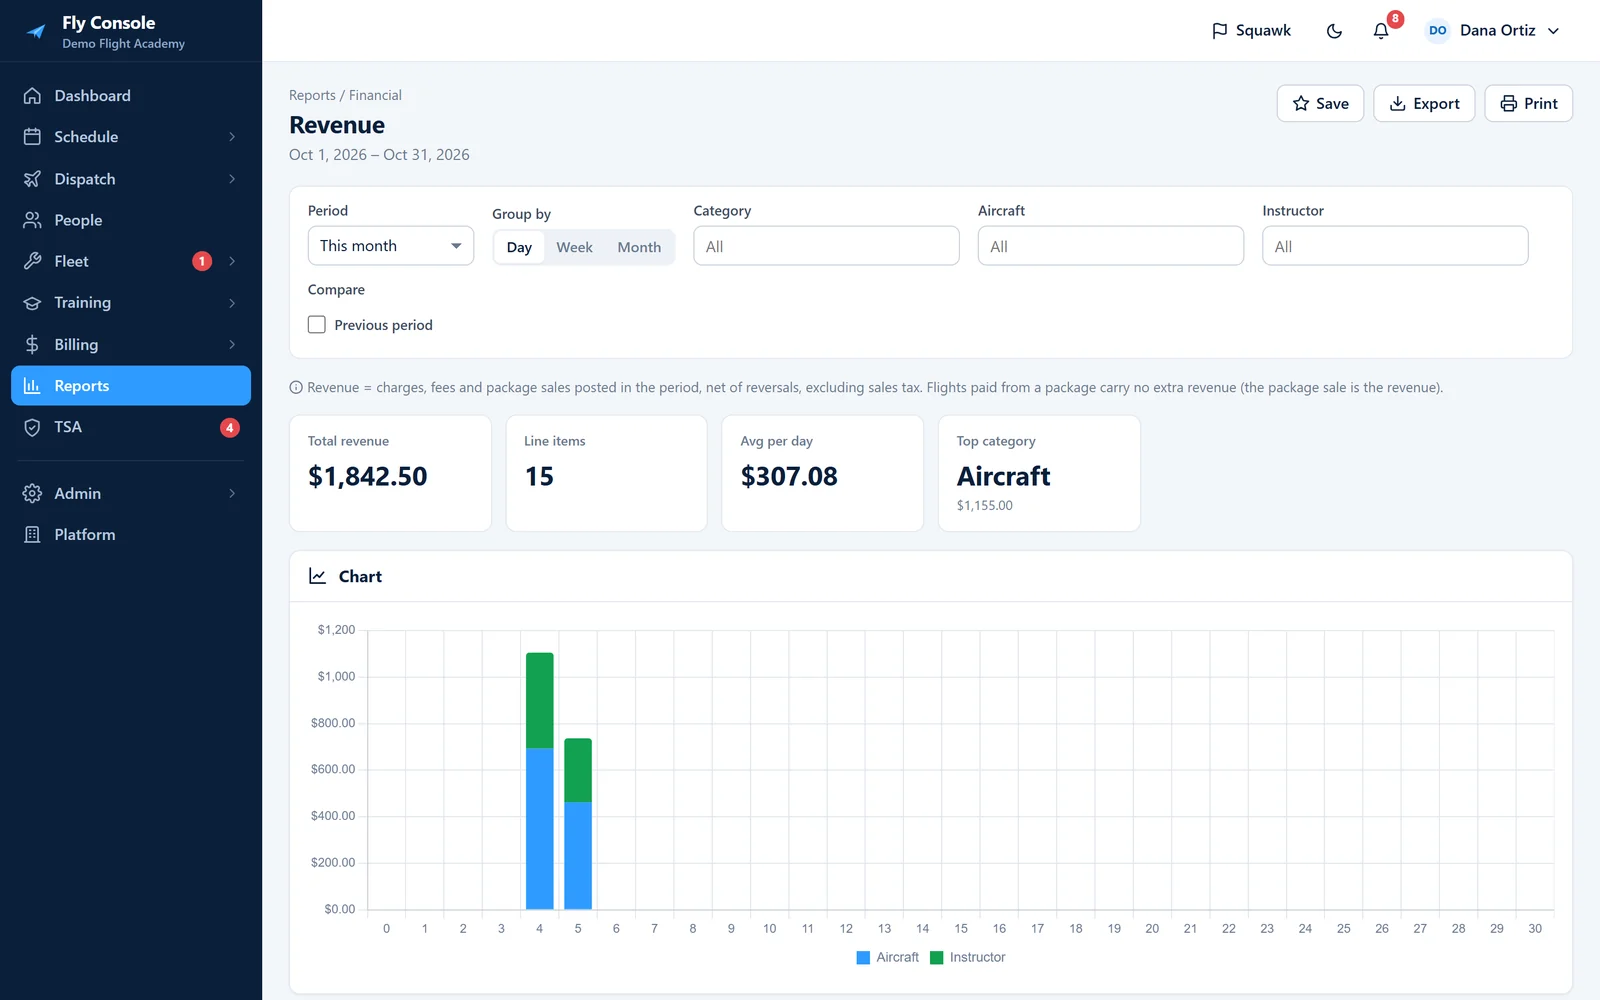The width and height of the screenshot is (1600, 1000).
Task: Open the Dana Ortiz user menu
Action: coord(1492,31)
